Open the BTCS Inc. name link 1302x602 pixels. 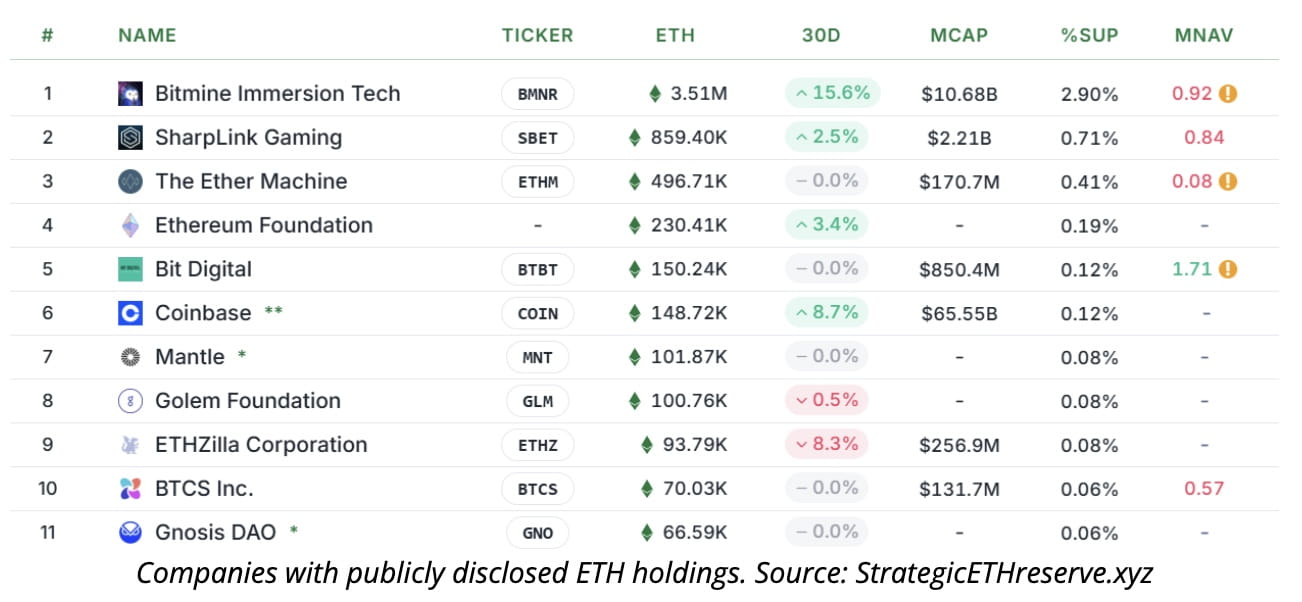(x=204, y=489)
